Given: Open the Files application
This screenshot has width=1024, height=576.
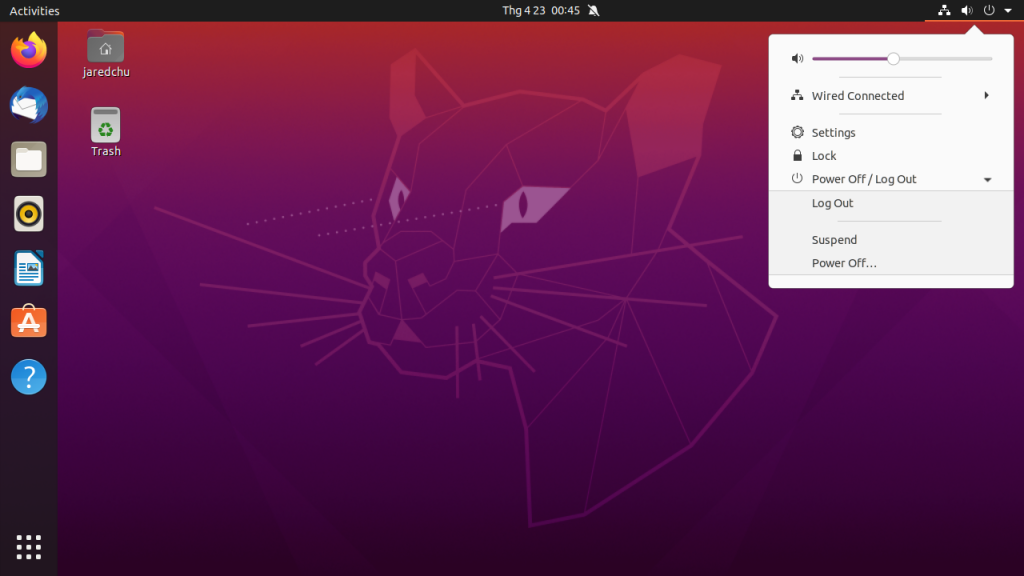Looking at the screenshot, I should [x=27, y=159].
